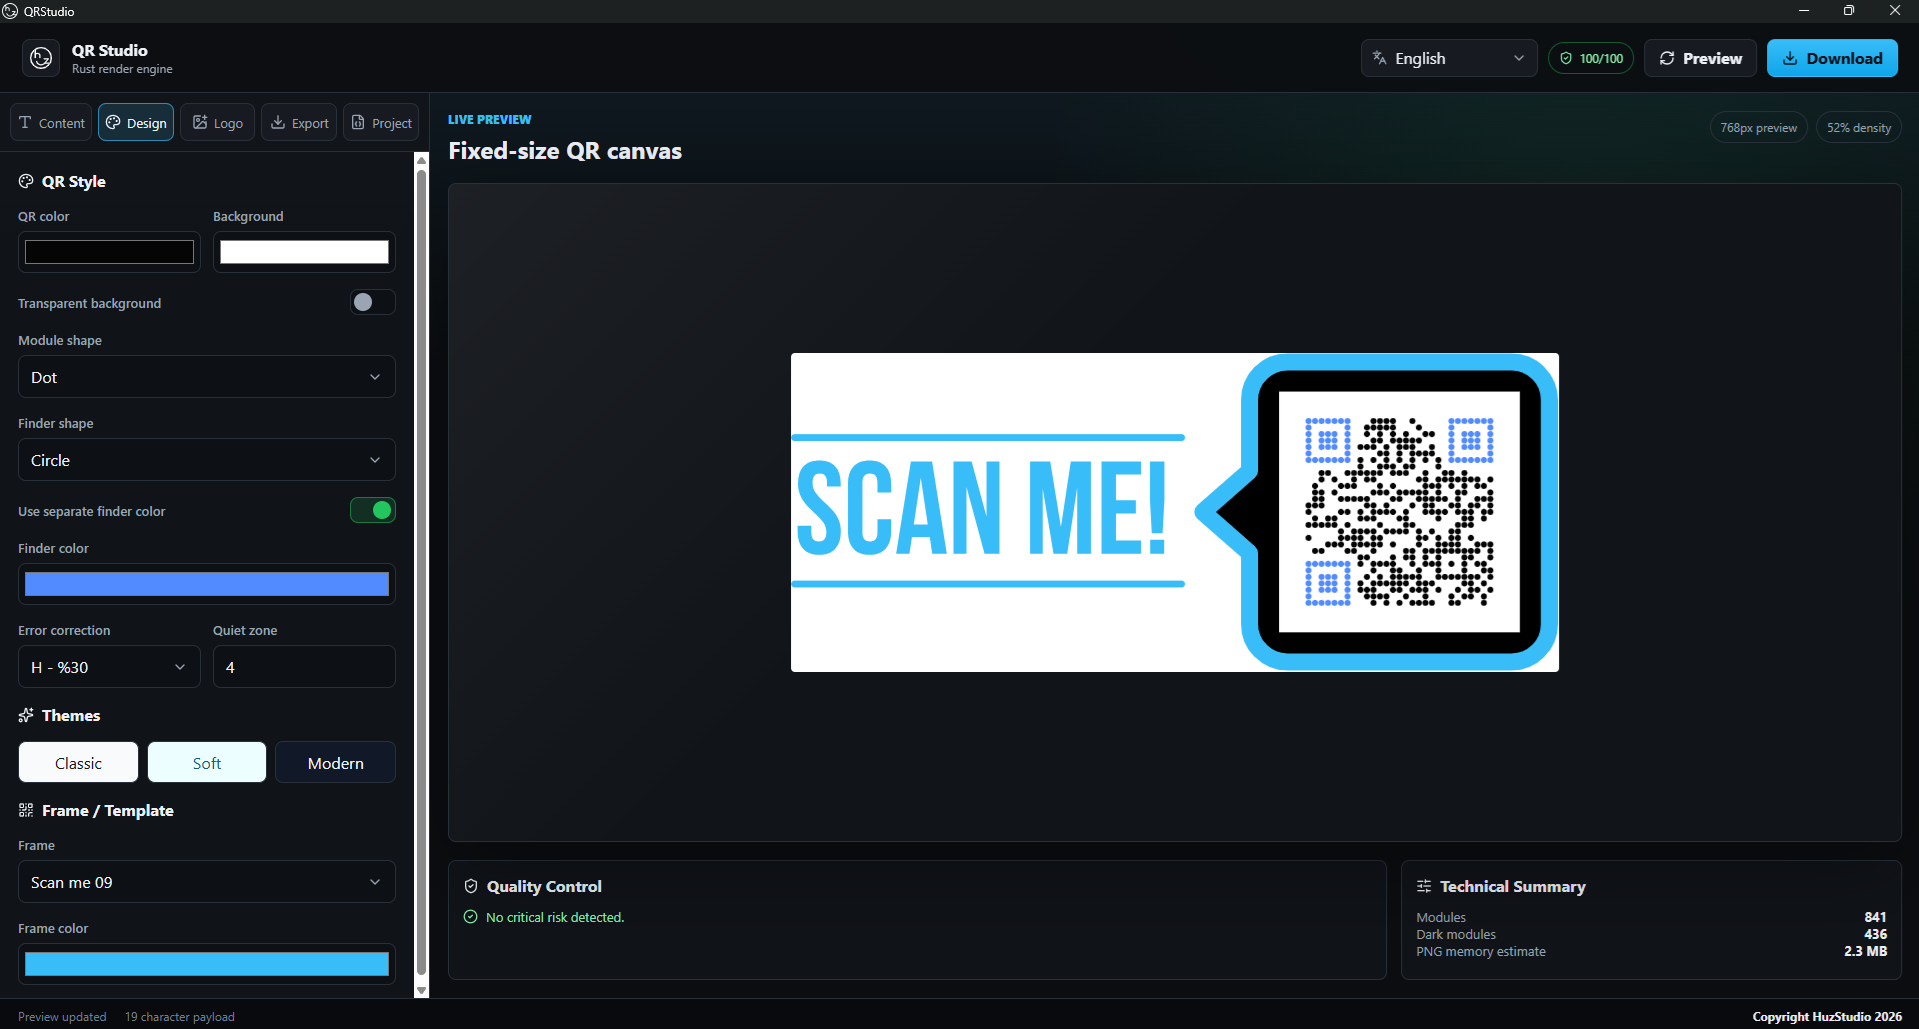The width and height of the screenshot is (1919, 1029).
Task: Apply the Modern theme
Action: [x=335, y=763]
